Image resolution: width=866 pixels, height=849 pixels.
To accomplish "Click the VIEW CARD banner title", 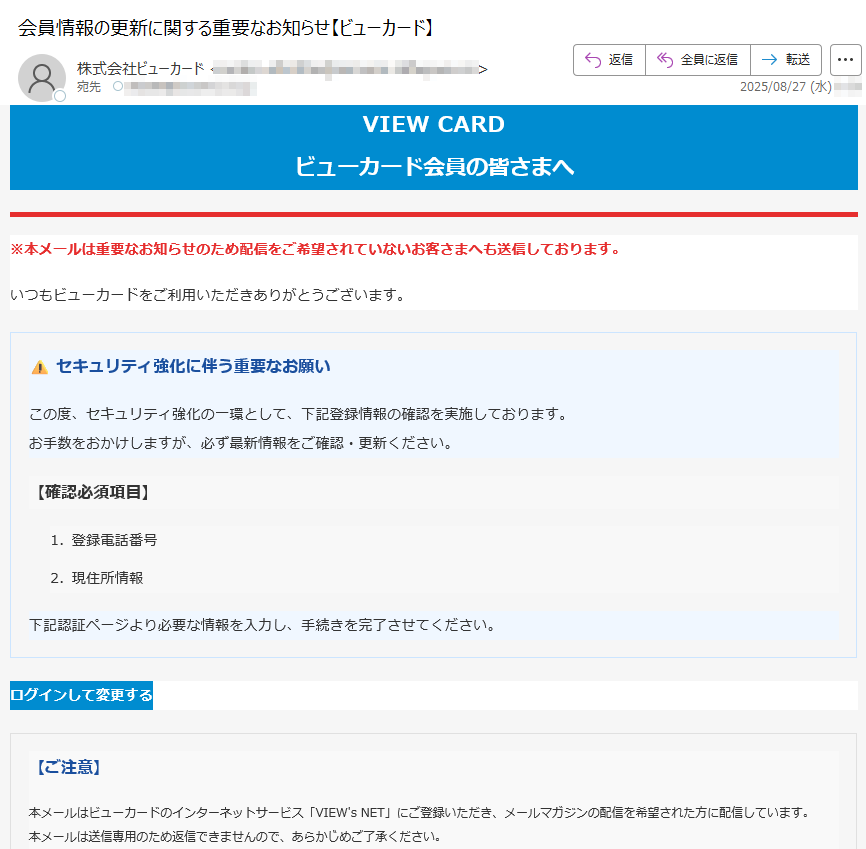I will tap(434, 124).
